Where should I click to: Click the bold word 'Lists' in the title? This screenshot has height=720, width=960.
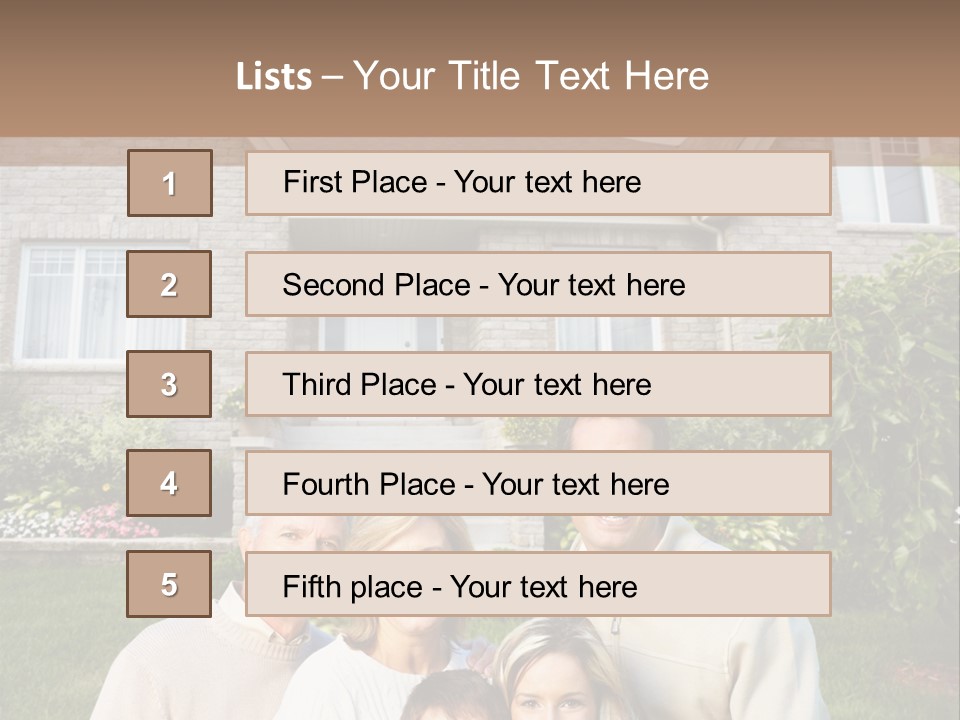[274, 76]
